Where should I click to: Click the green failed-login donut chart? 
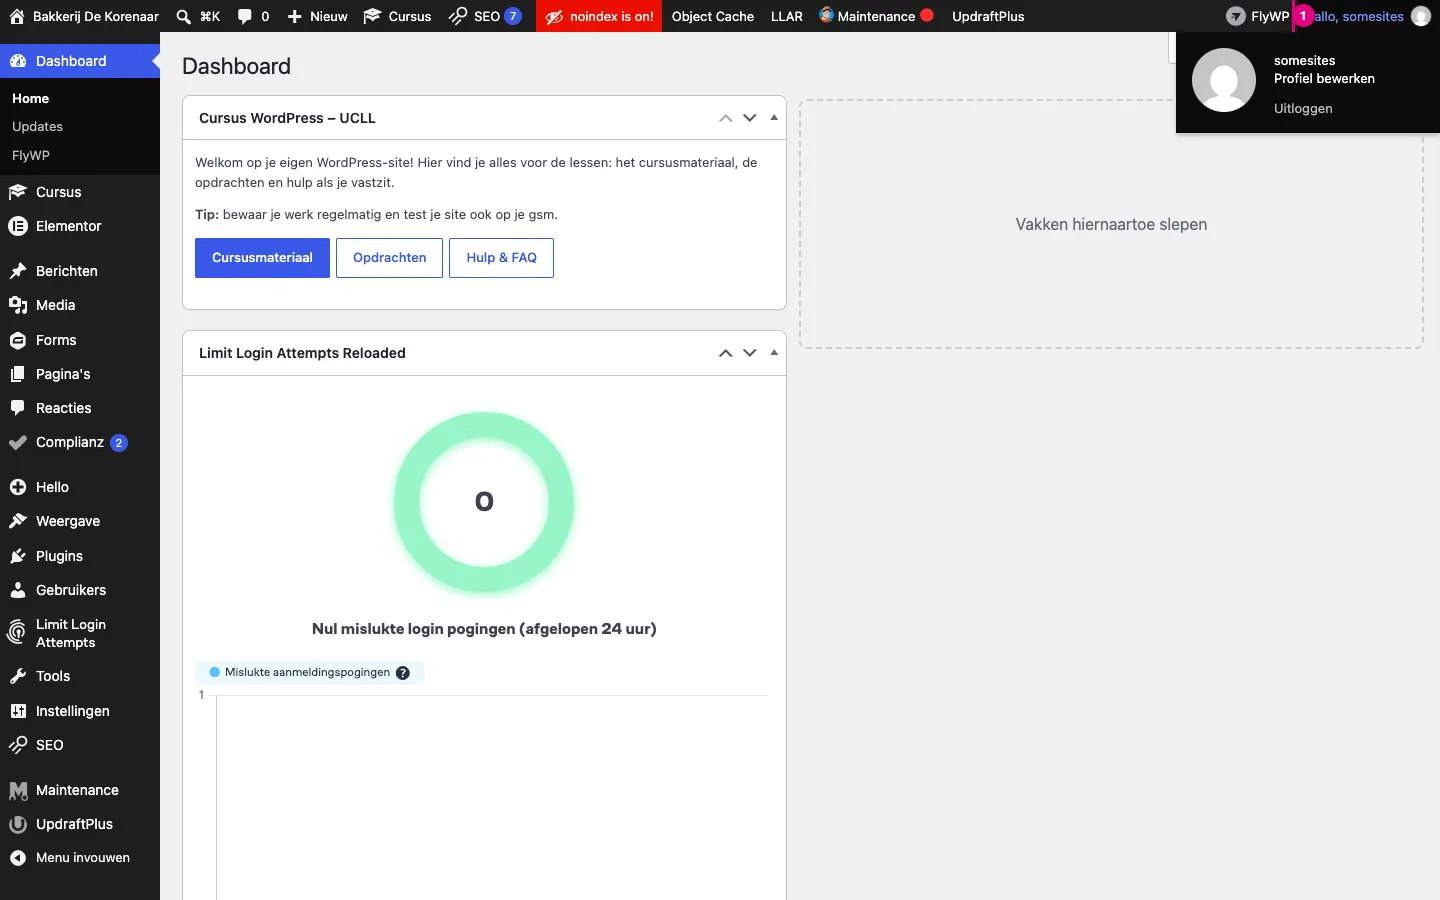click(x=484, y=502)
